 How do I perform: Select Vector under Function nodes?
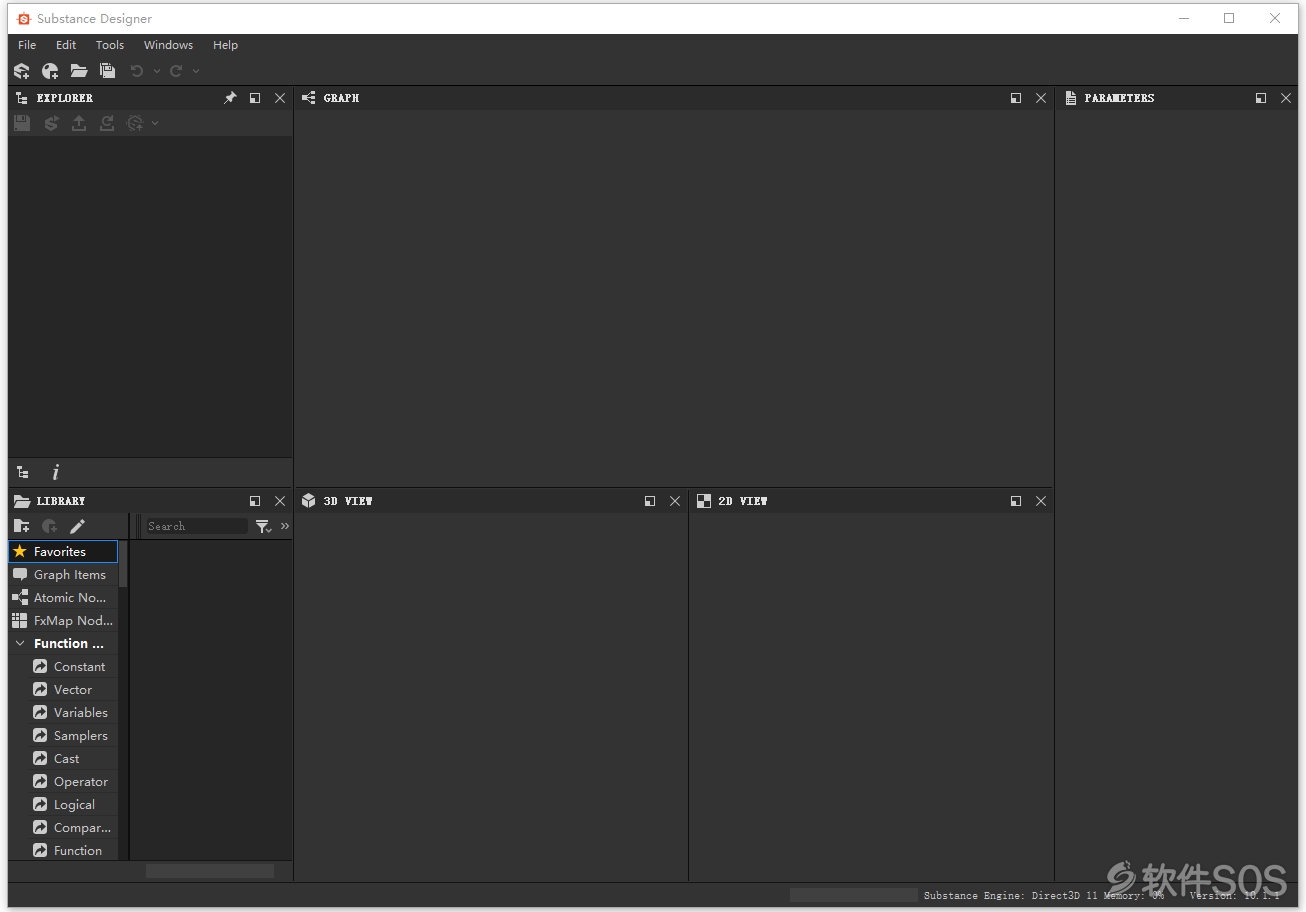(x=73, y=690)
